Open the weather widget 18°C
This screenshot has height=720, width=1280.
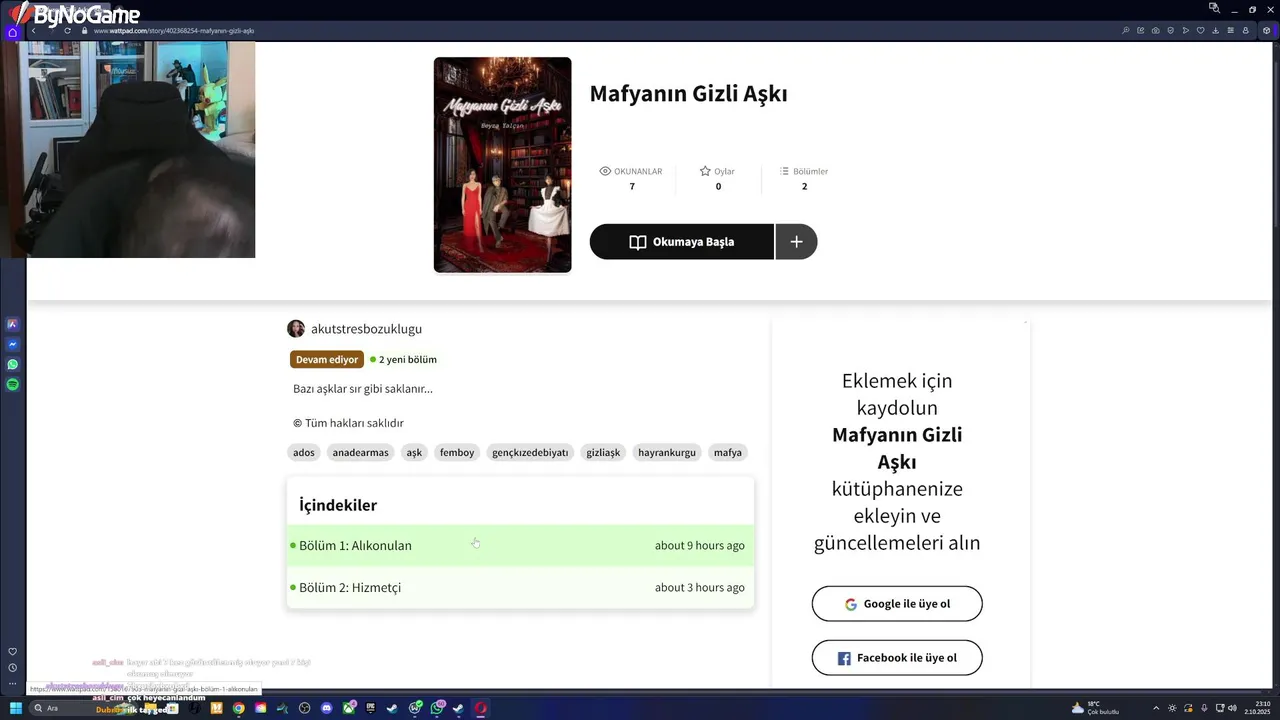click(x=1095, y=708)
